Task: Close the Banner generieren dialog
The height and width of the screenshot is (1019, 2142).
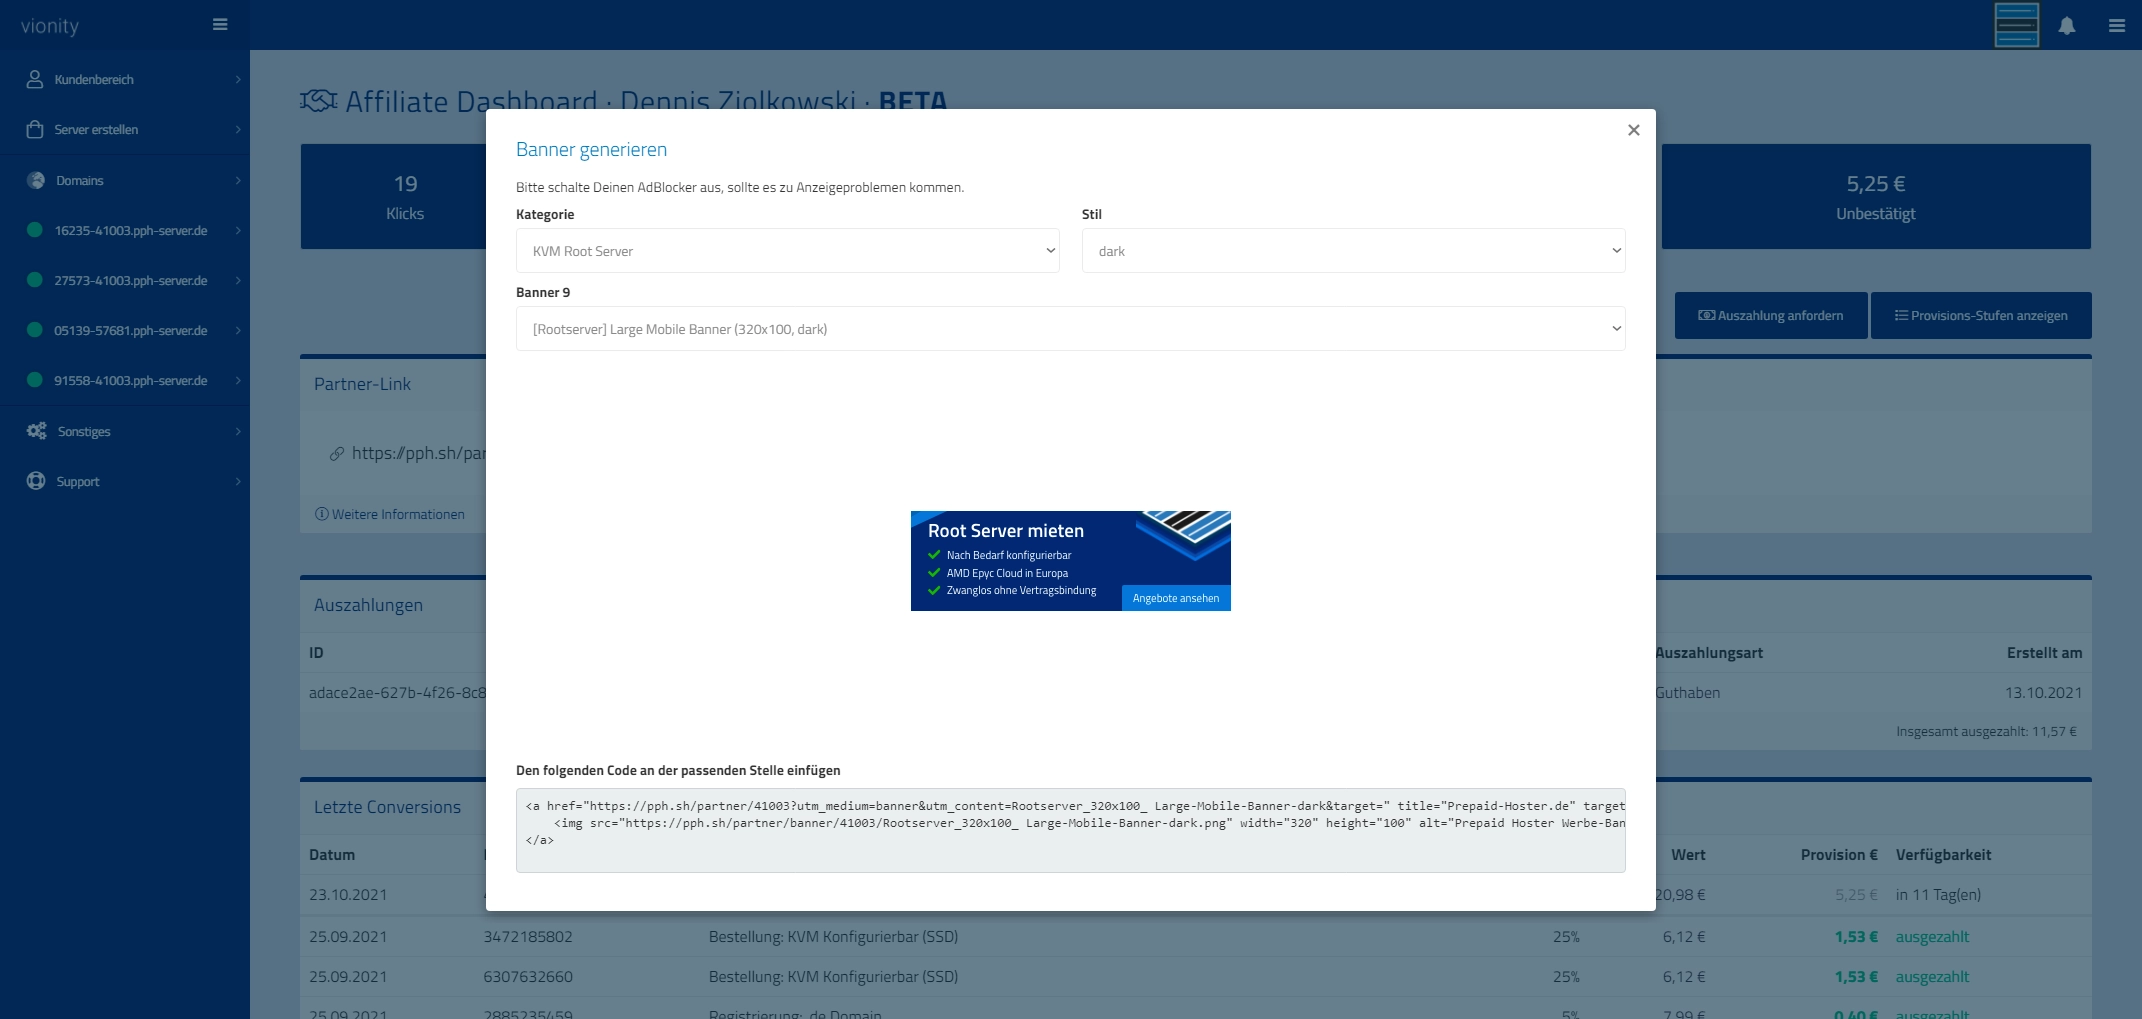Action: coord(1633,130)
